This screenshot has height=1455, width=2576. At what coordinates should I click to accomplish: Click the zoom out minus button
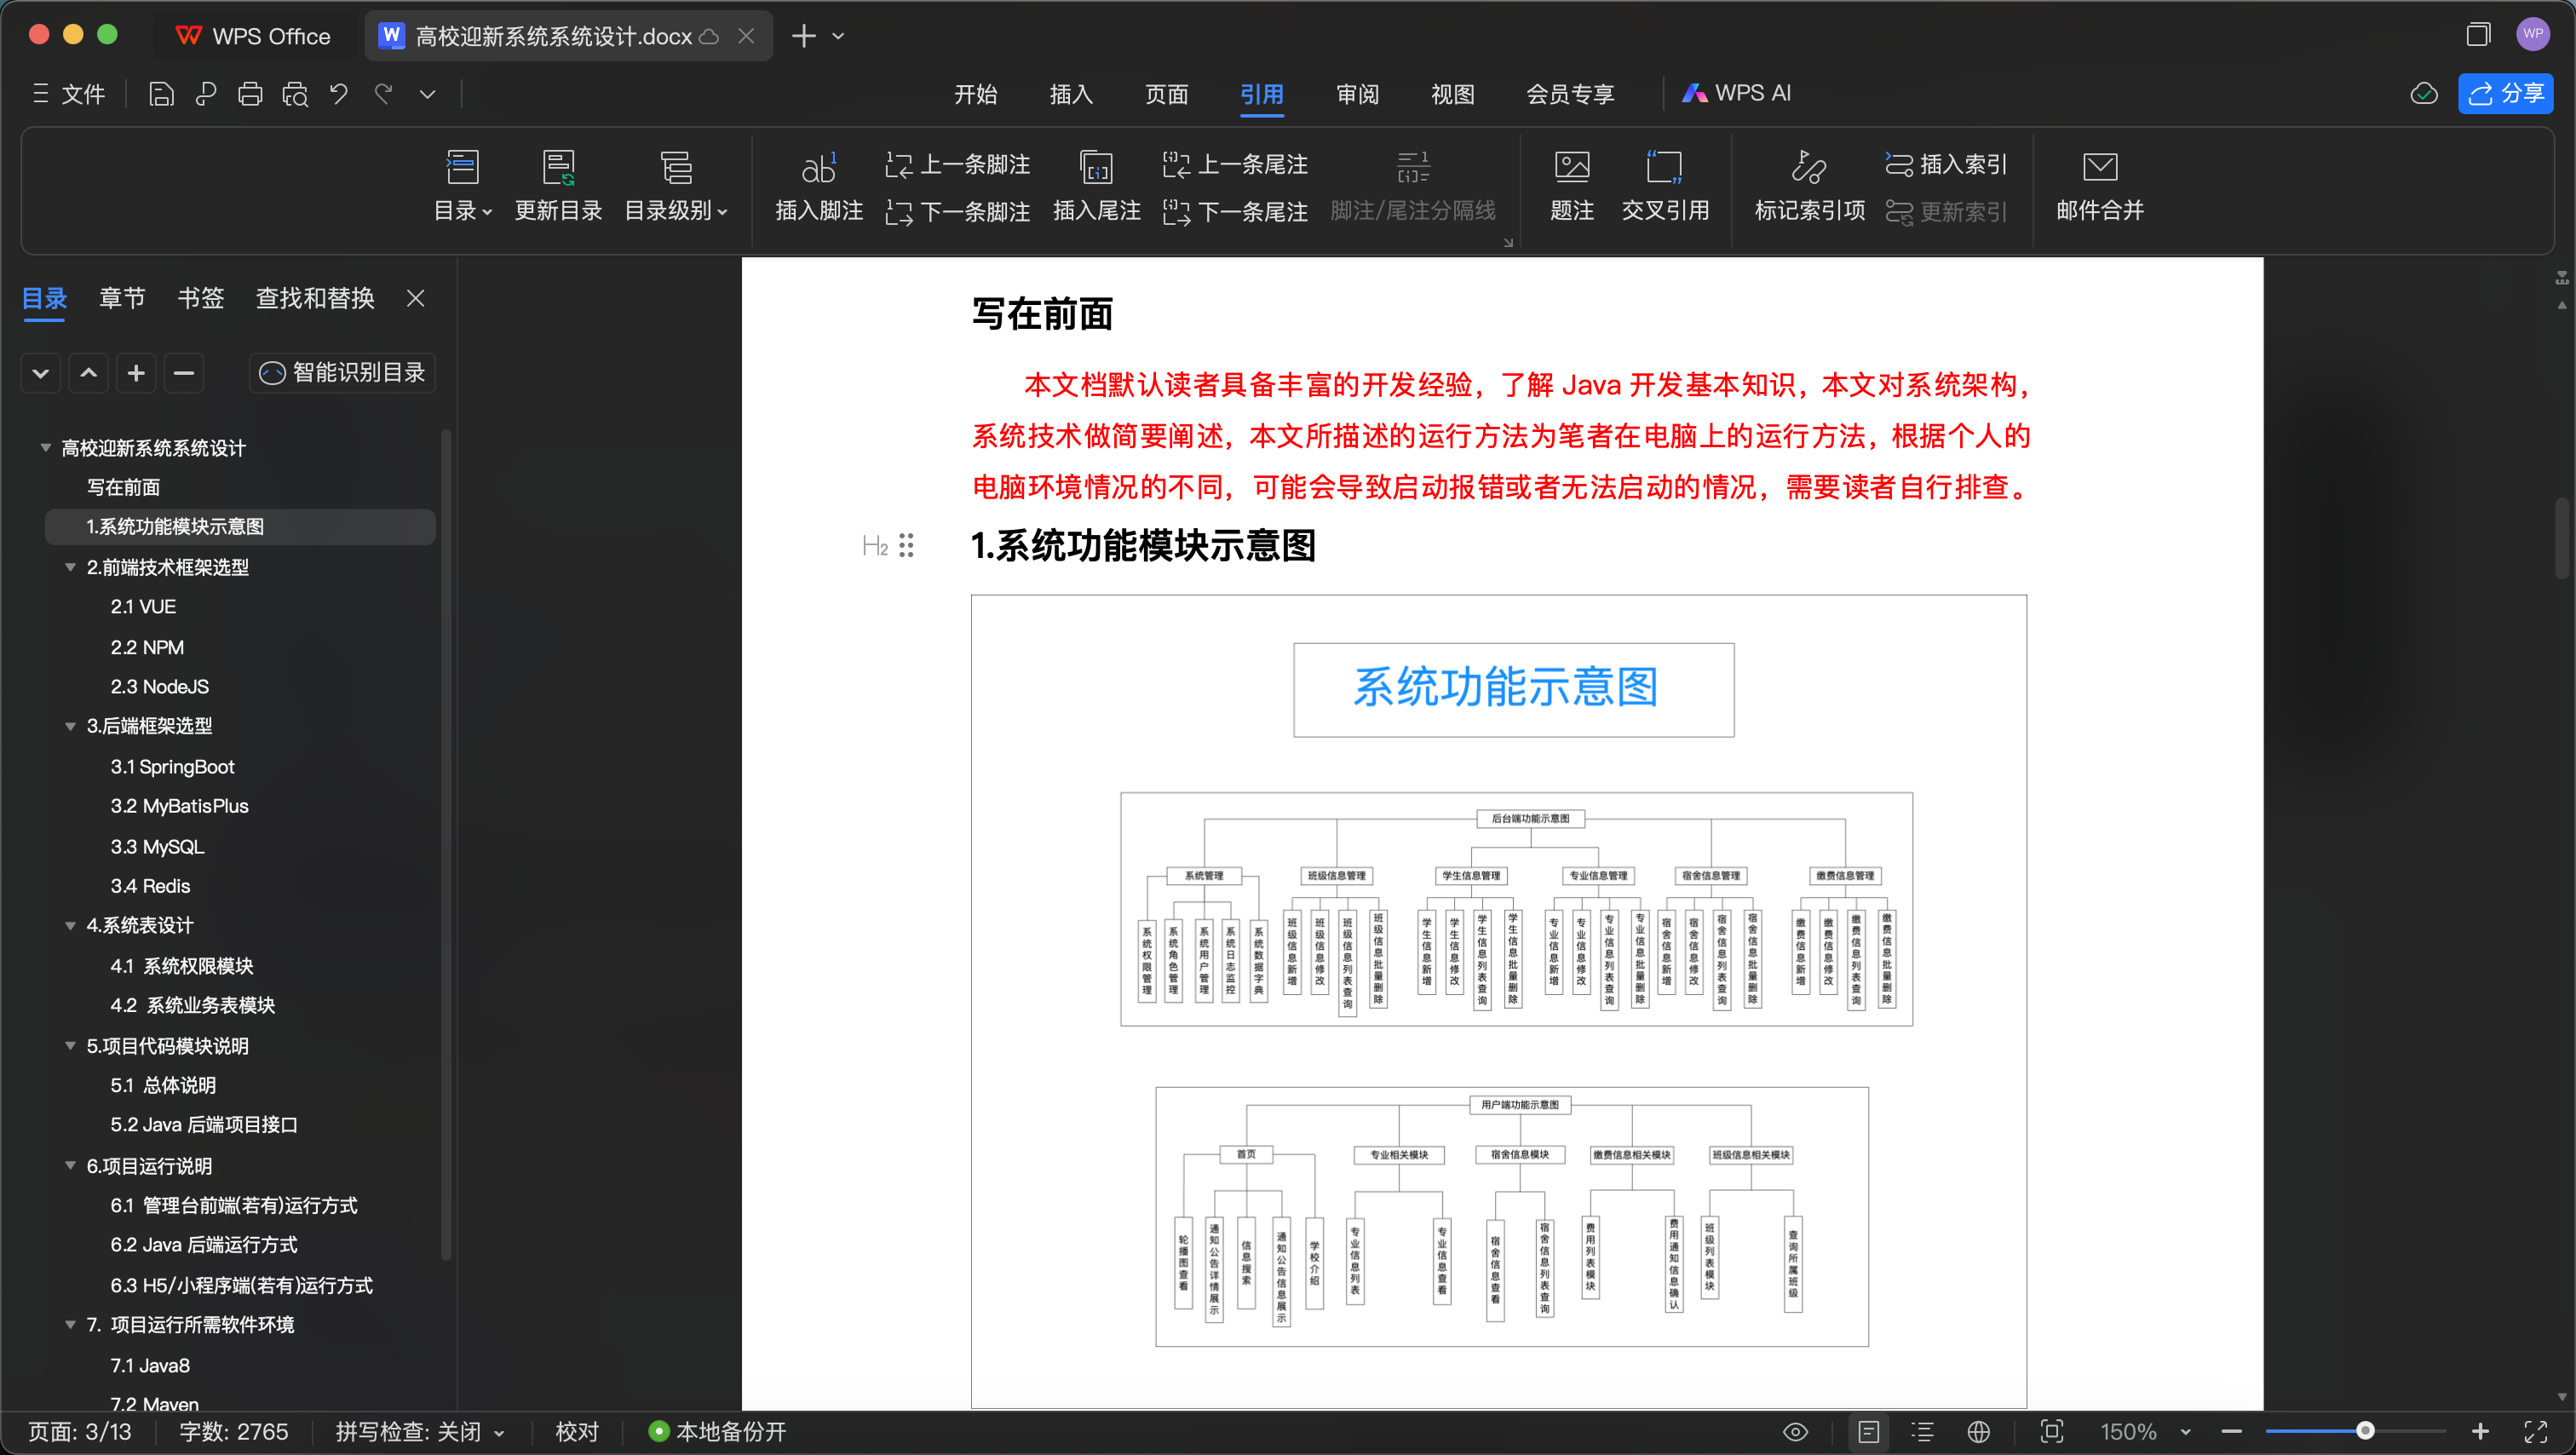coord(2231,1431)
